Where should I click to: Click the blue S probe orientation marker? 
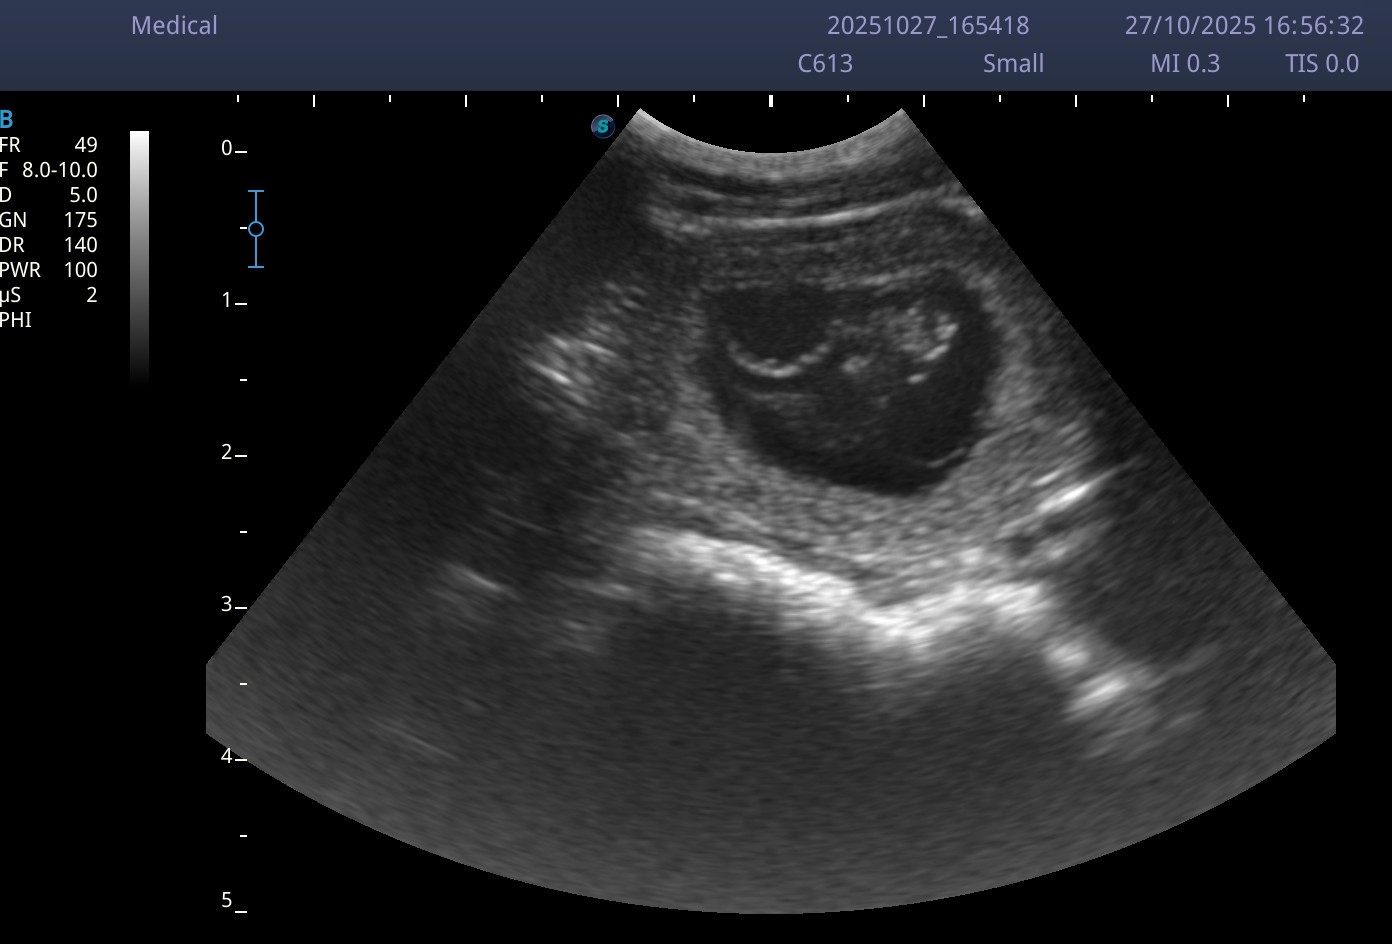[x=602, y=126]
